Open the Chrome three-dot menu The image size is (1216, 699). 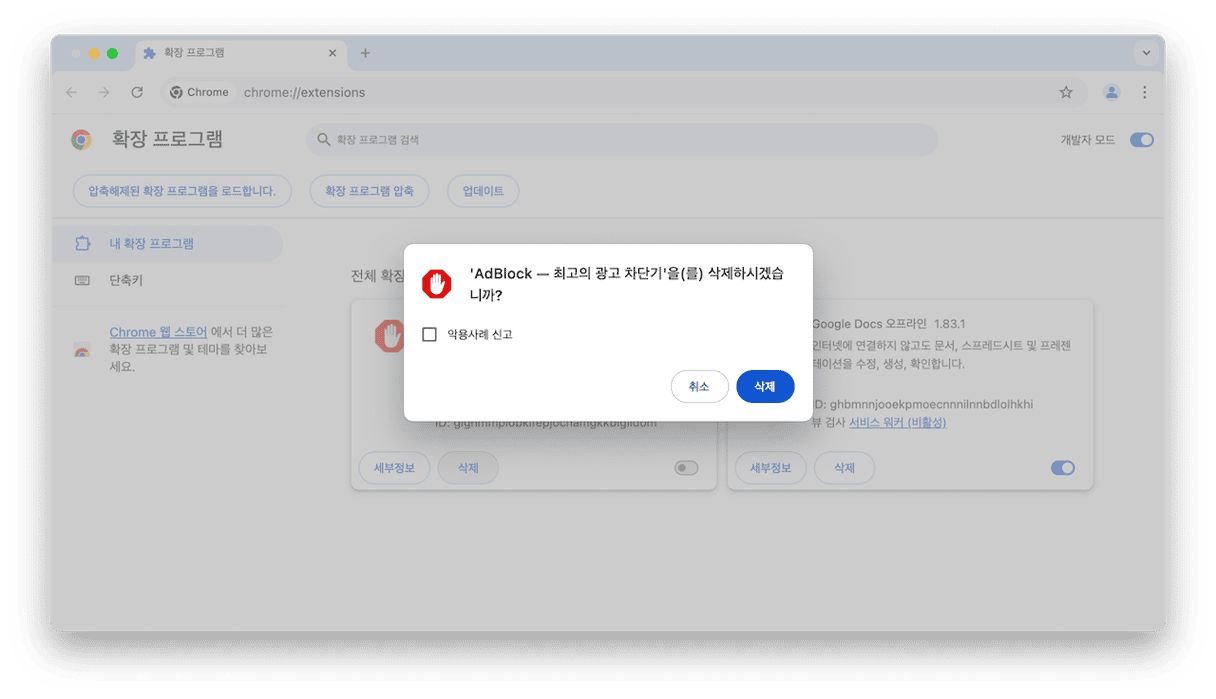1144,92
